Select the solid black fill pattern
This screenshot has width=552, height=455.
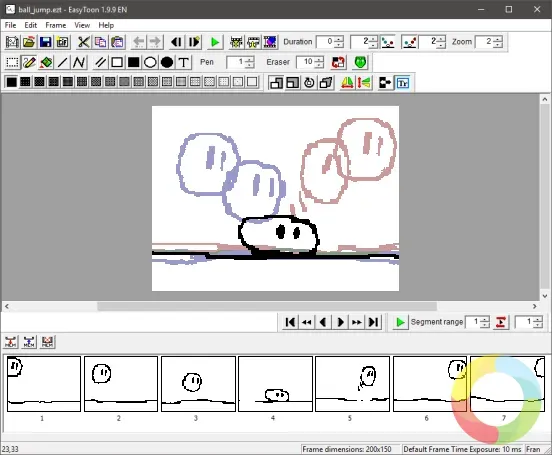click(x=11, y=82)
